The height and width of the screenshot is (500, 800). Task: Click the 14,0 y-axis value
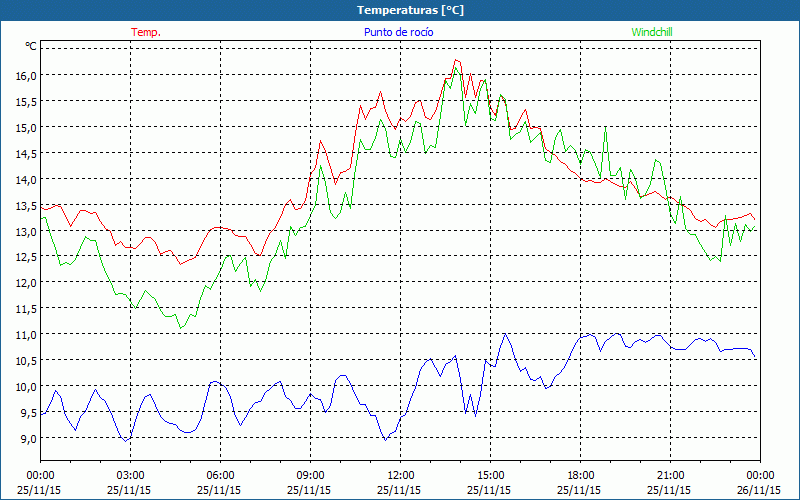click(27, 180)
